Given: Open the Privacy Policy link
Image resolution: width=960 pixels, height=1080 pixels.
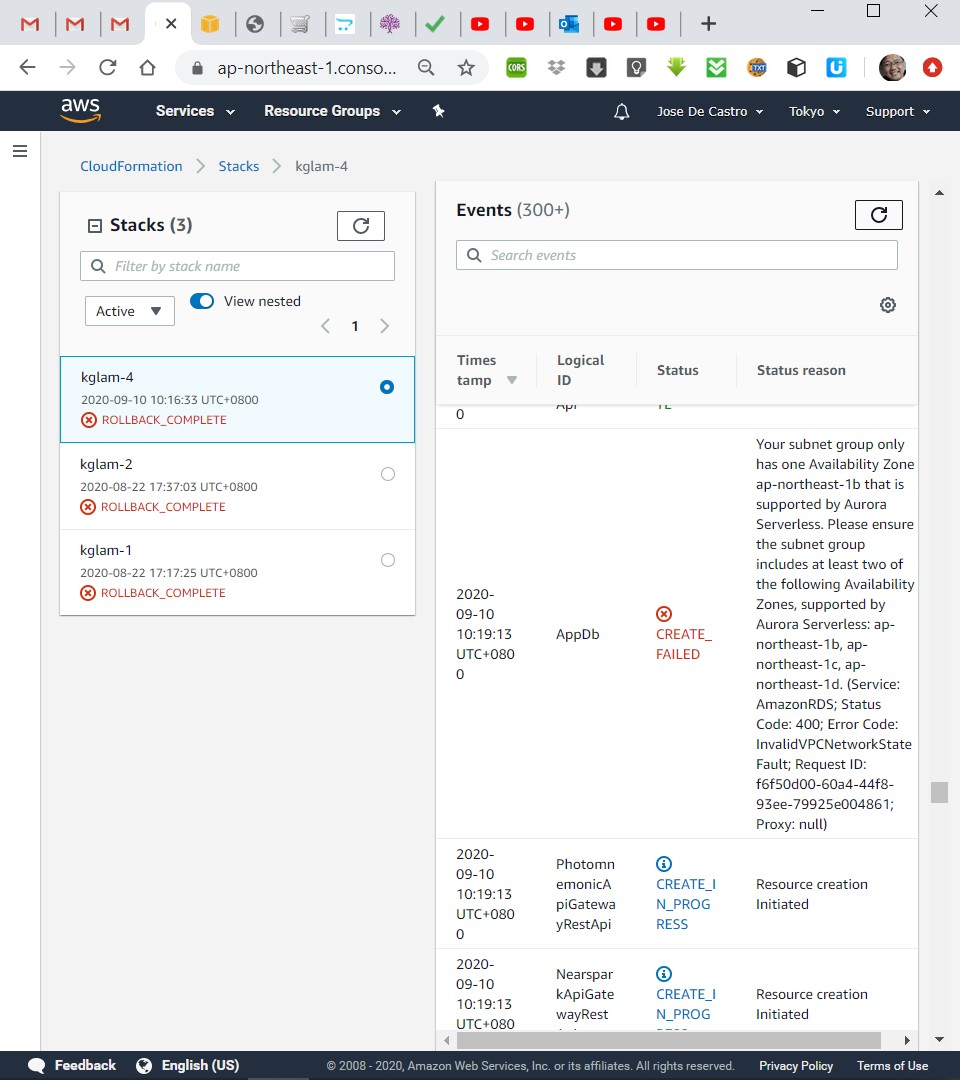Looking at the screenshot, I should point(795,1066).
